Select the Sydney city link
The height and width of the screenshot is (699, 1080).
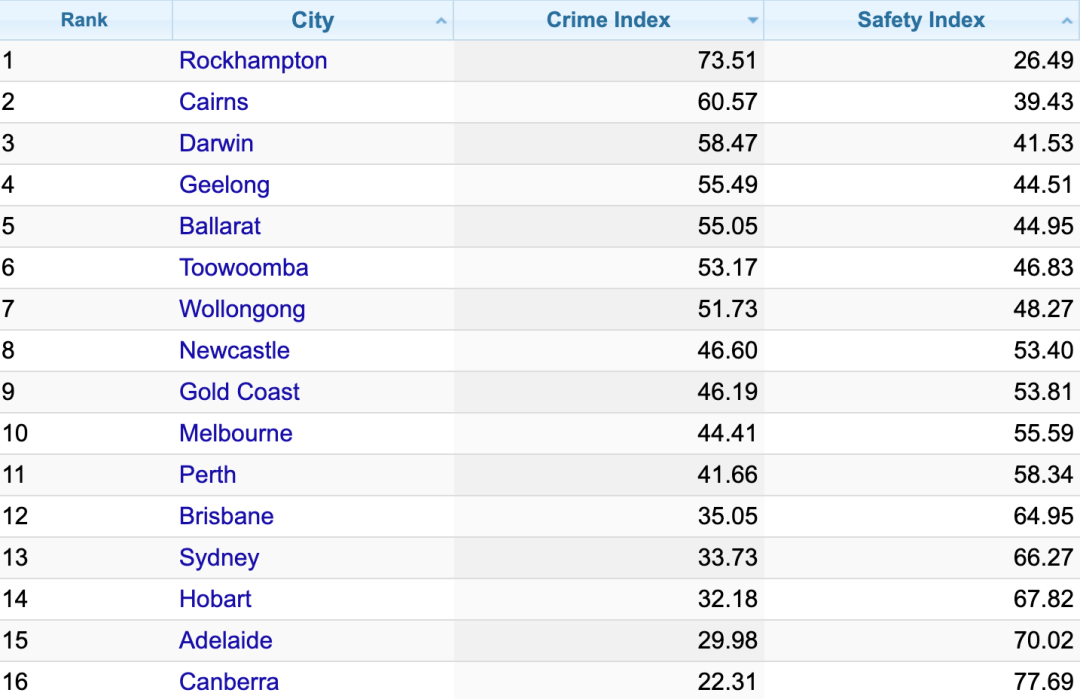pos(219,558)
